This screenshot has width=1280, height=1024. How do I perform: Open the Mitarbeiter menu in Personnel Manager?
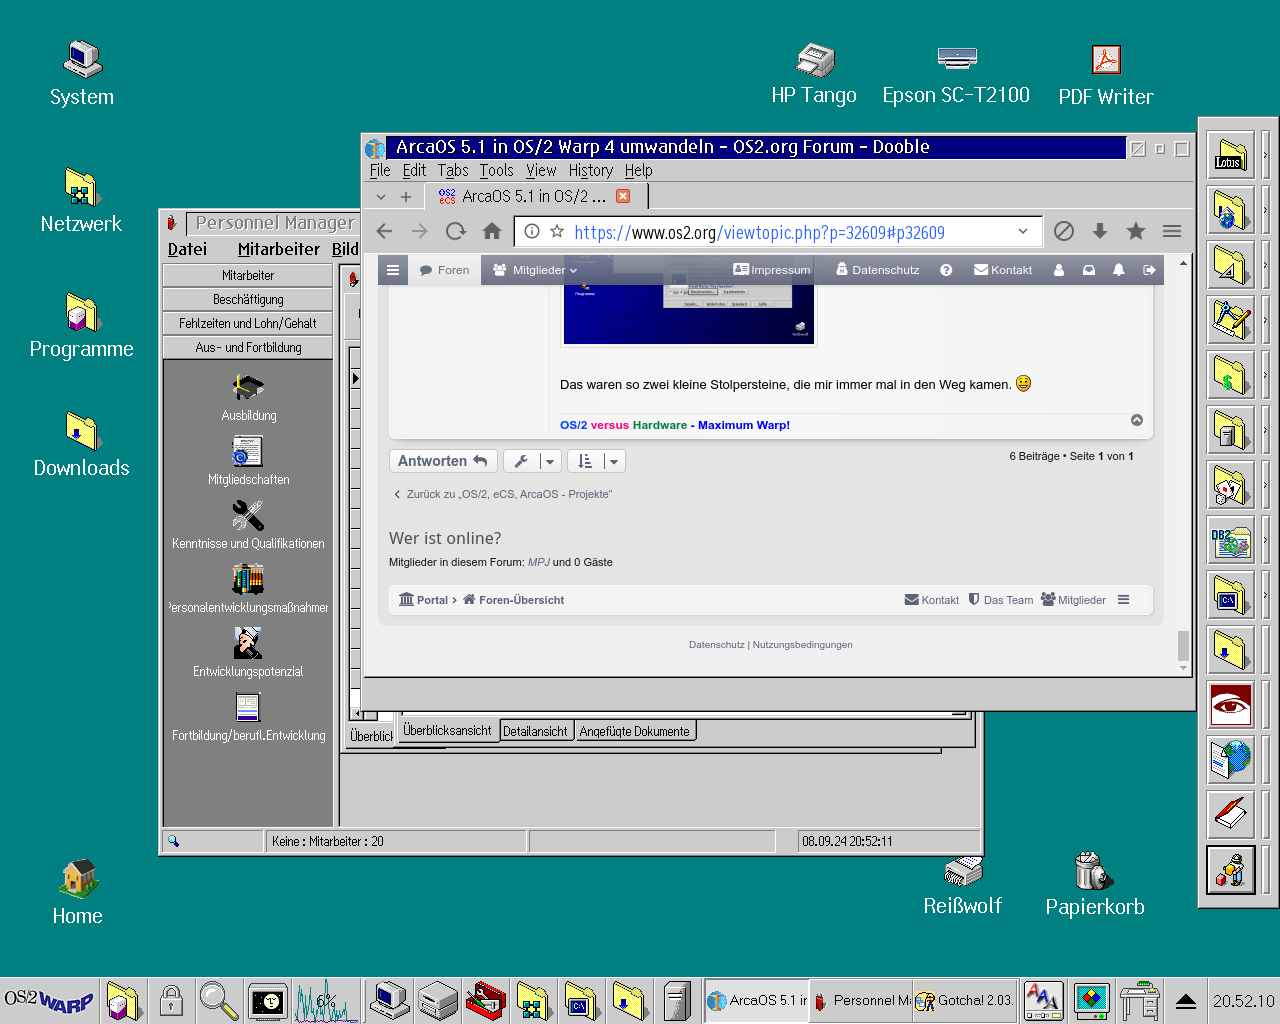point(279,249)
